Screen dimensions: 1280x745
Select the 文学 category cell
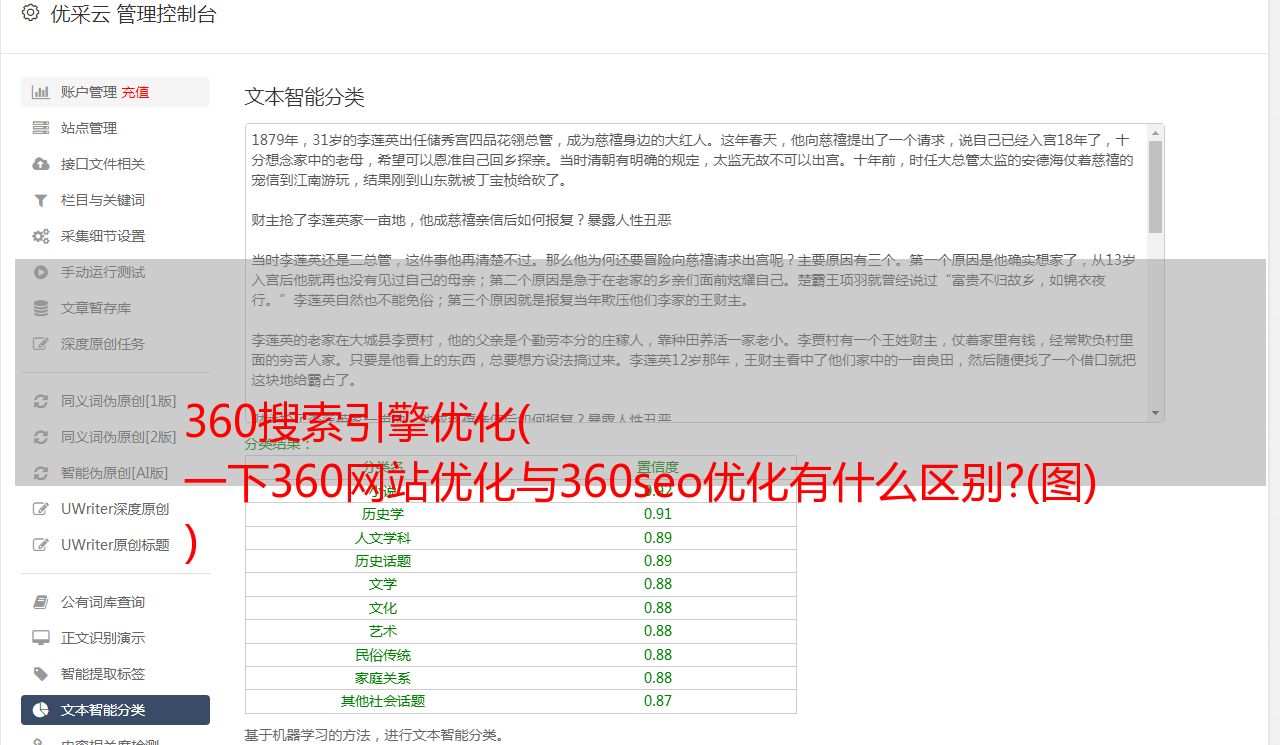383,584
